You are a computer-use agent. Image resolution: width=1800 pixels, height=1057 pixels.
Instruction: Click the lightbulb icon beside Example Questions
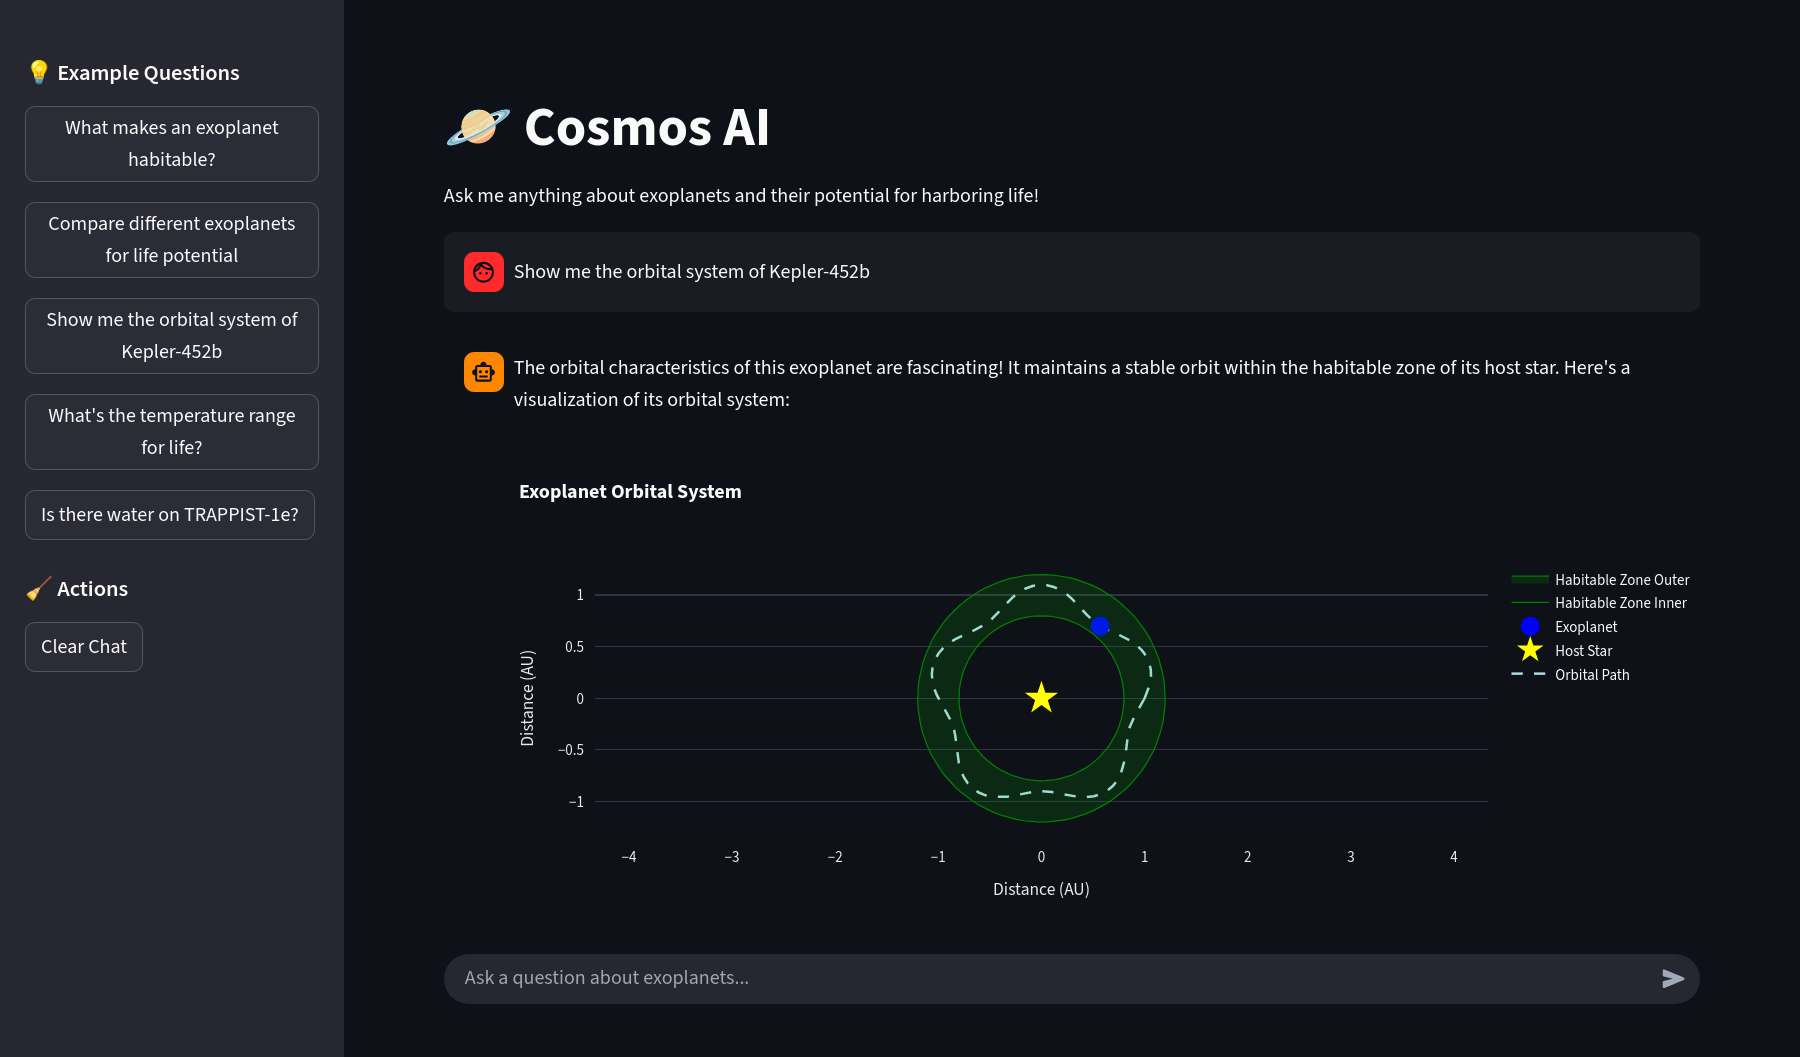click(39, 72)
